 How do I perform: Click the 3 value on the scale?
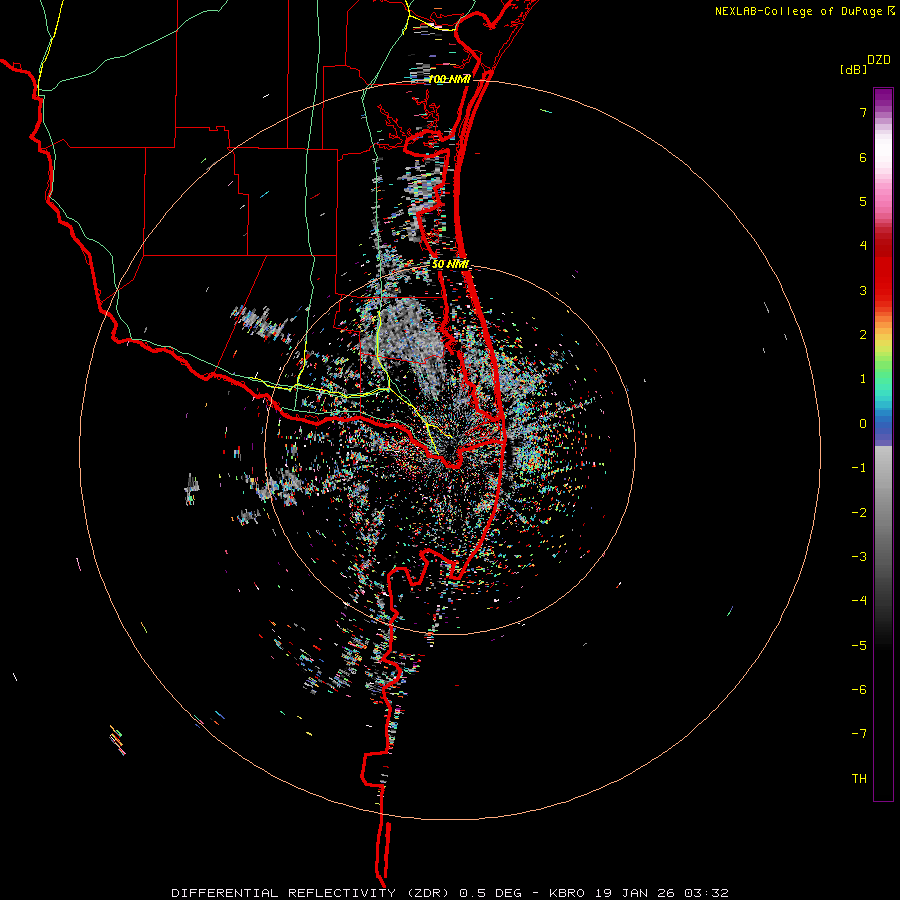tap(863, 290)
